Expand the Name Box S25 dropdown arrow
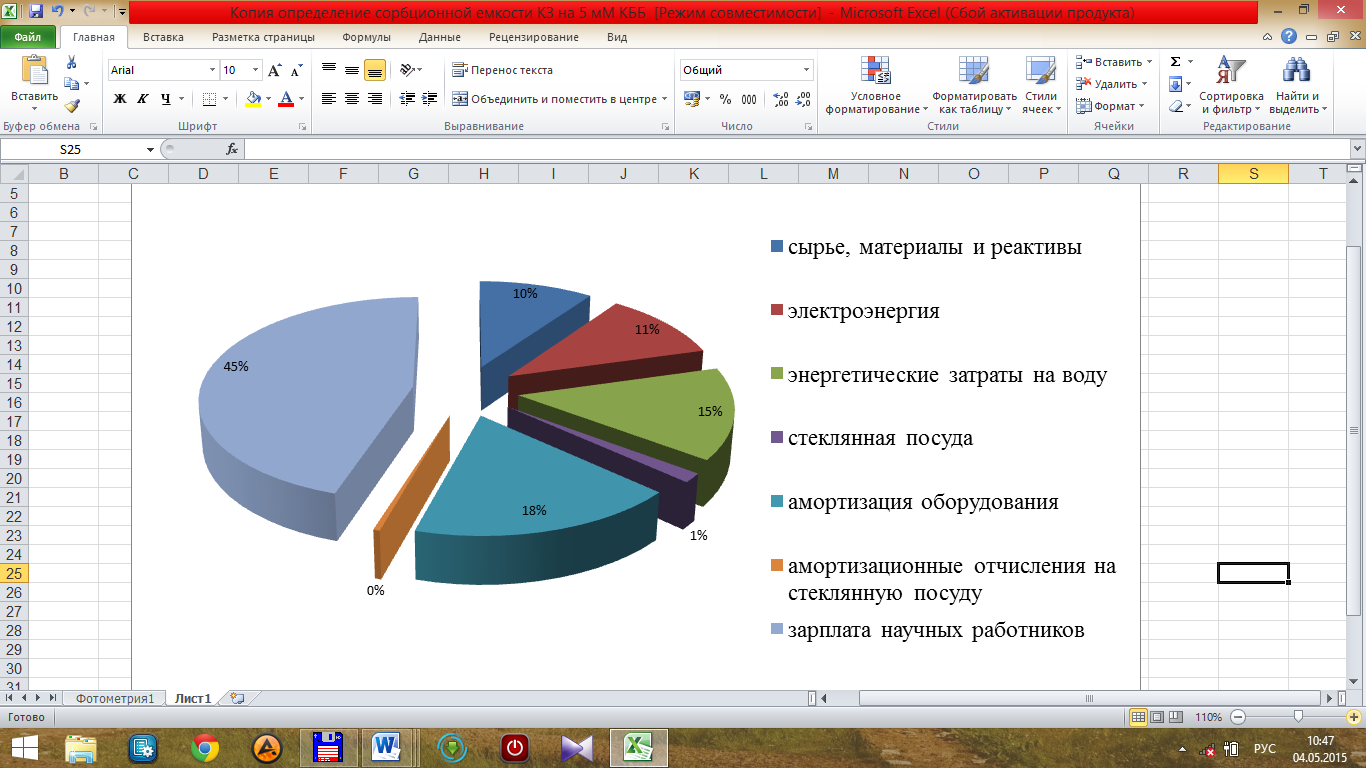This screenshot has width=1366, height=768. [151, 149]
